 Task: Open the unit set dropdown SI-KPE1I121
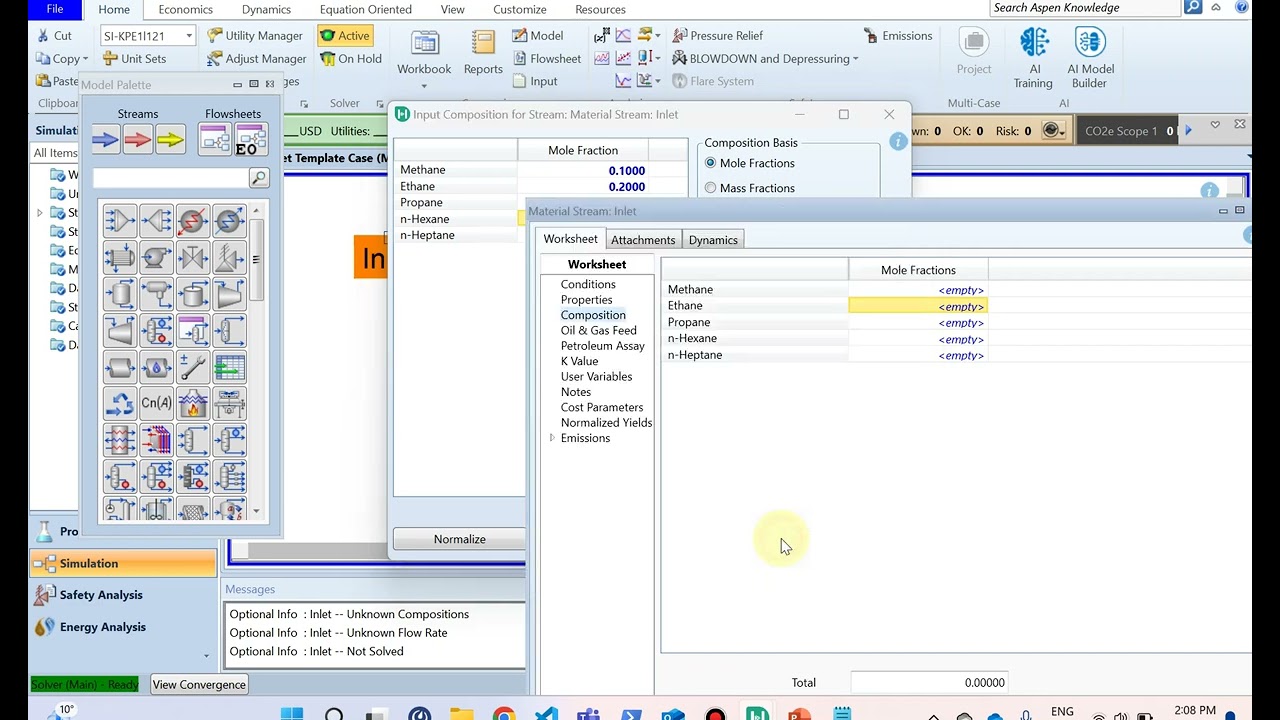[188, 36]
